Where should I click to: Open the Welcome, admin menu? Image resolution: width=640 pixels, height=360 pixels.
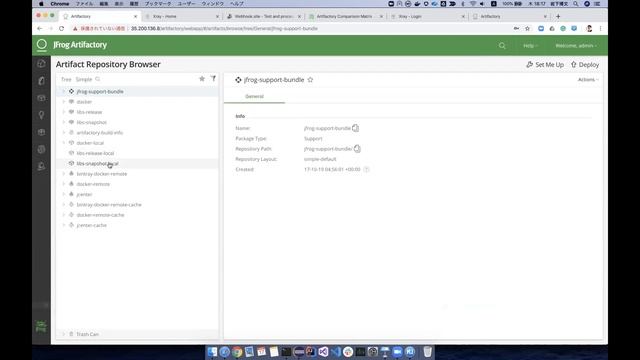(x=576, y=46)
